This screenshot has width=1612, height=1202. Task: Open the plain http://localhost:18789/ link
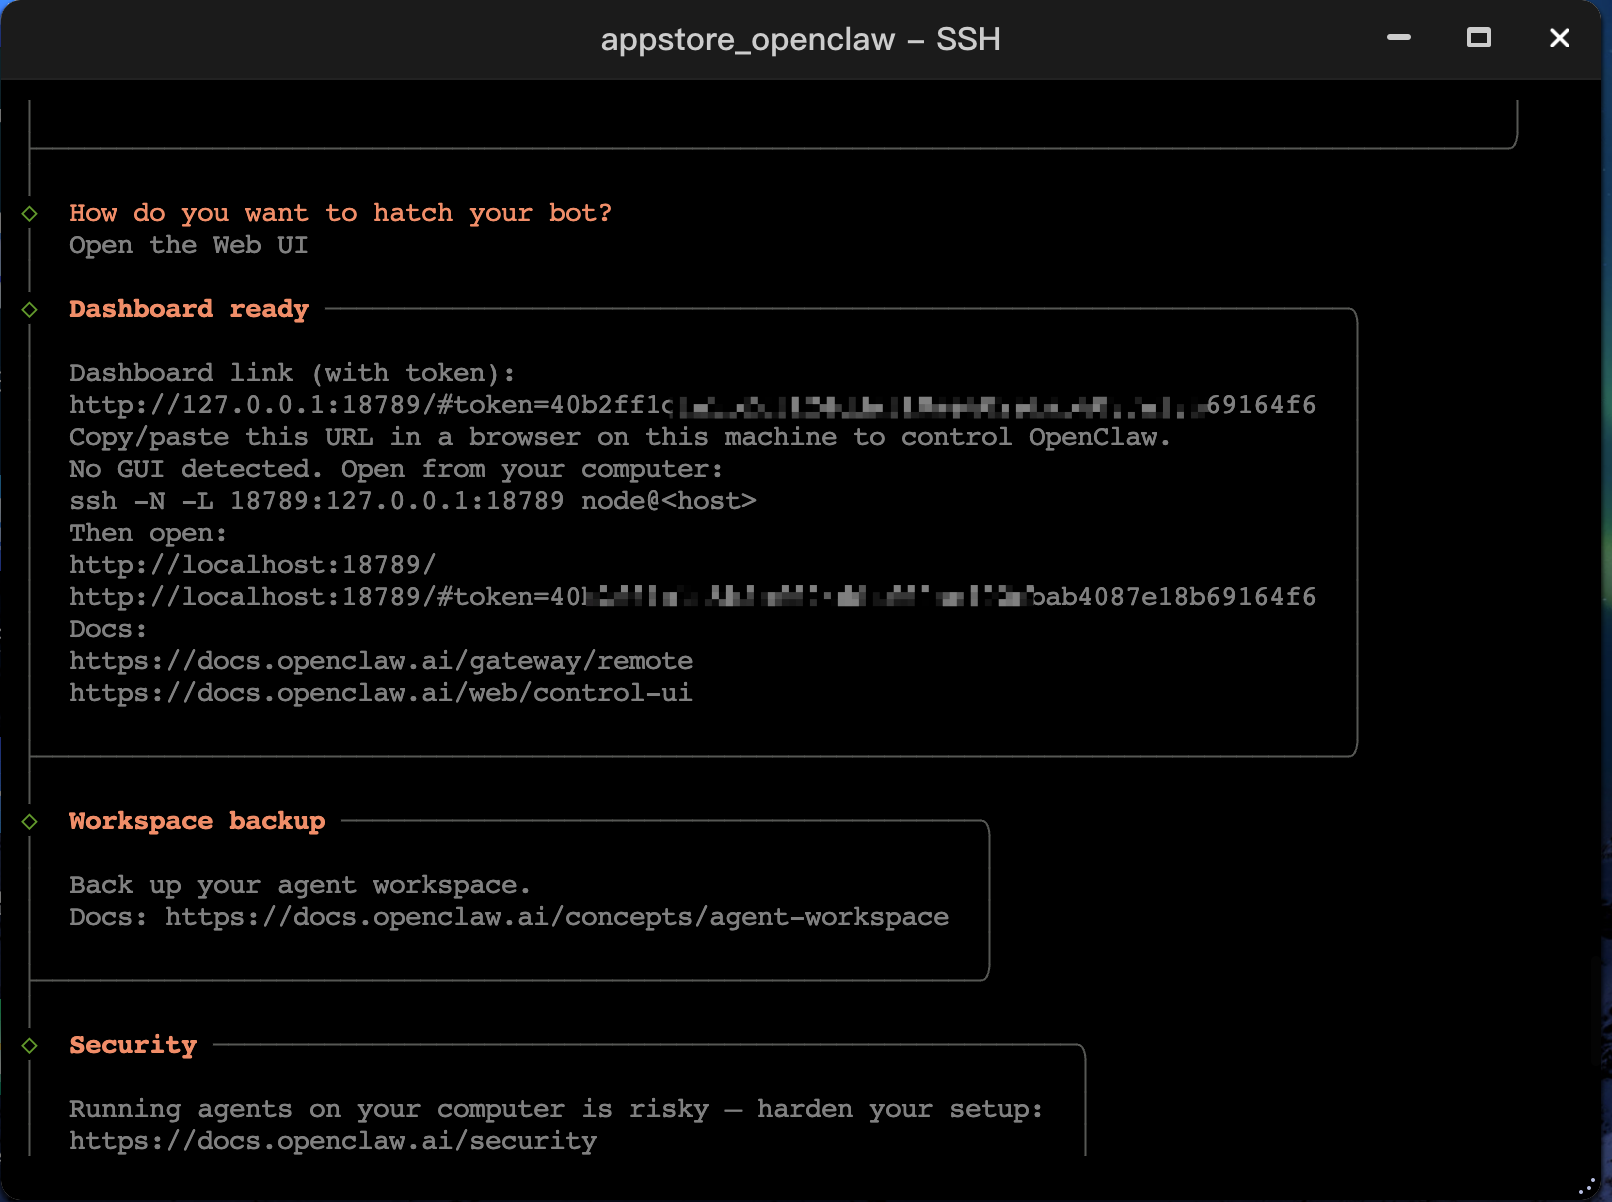coord(252,565)
